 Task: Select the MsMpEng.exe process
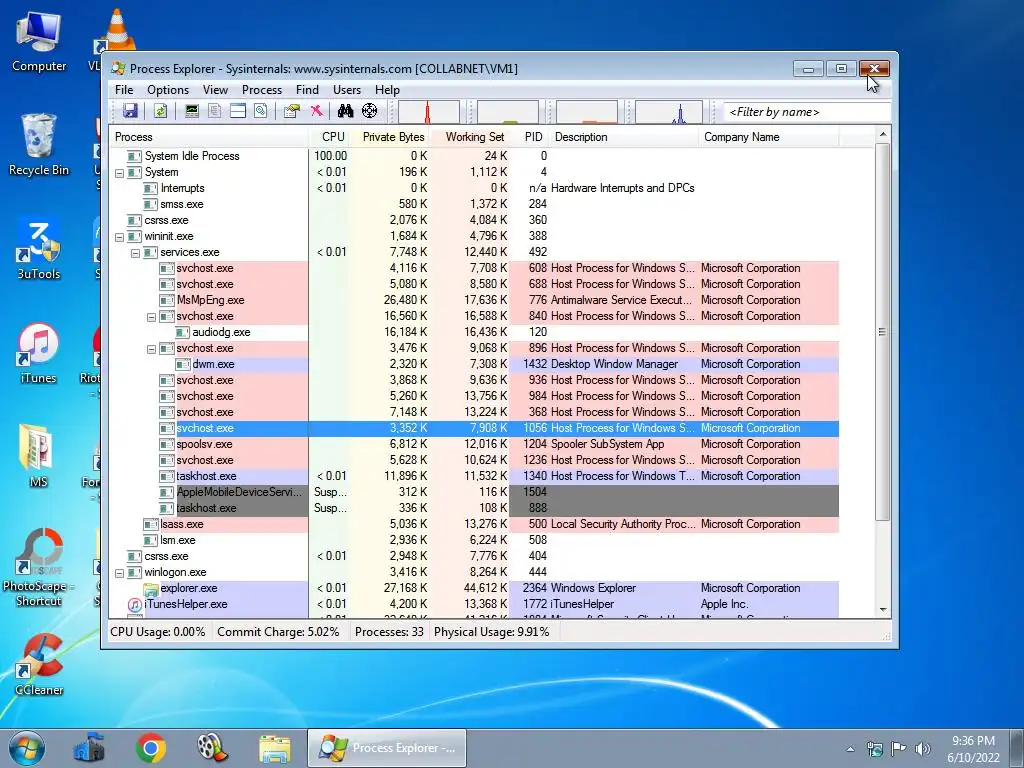tap(474, 300)
